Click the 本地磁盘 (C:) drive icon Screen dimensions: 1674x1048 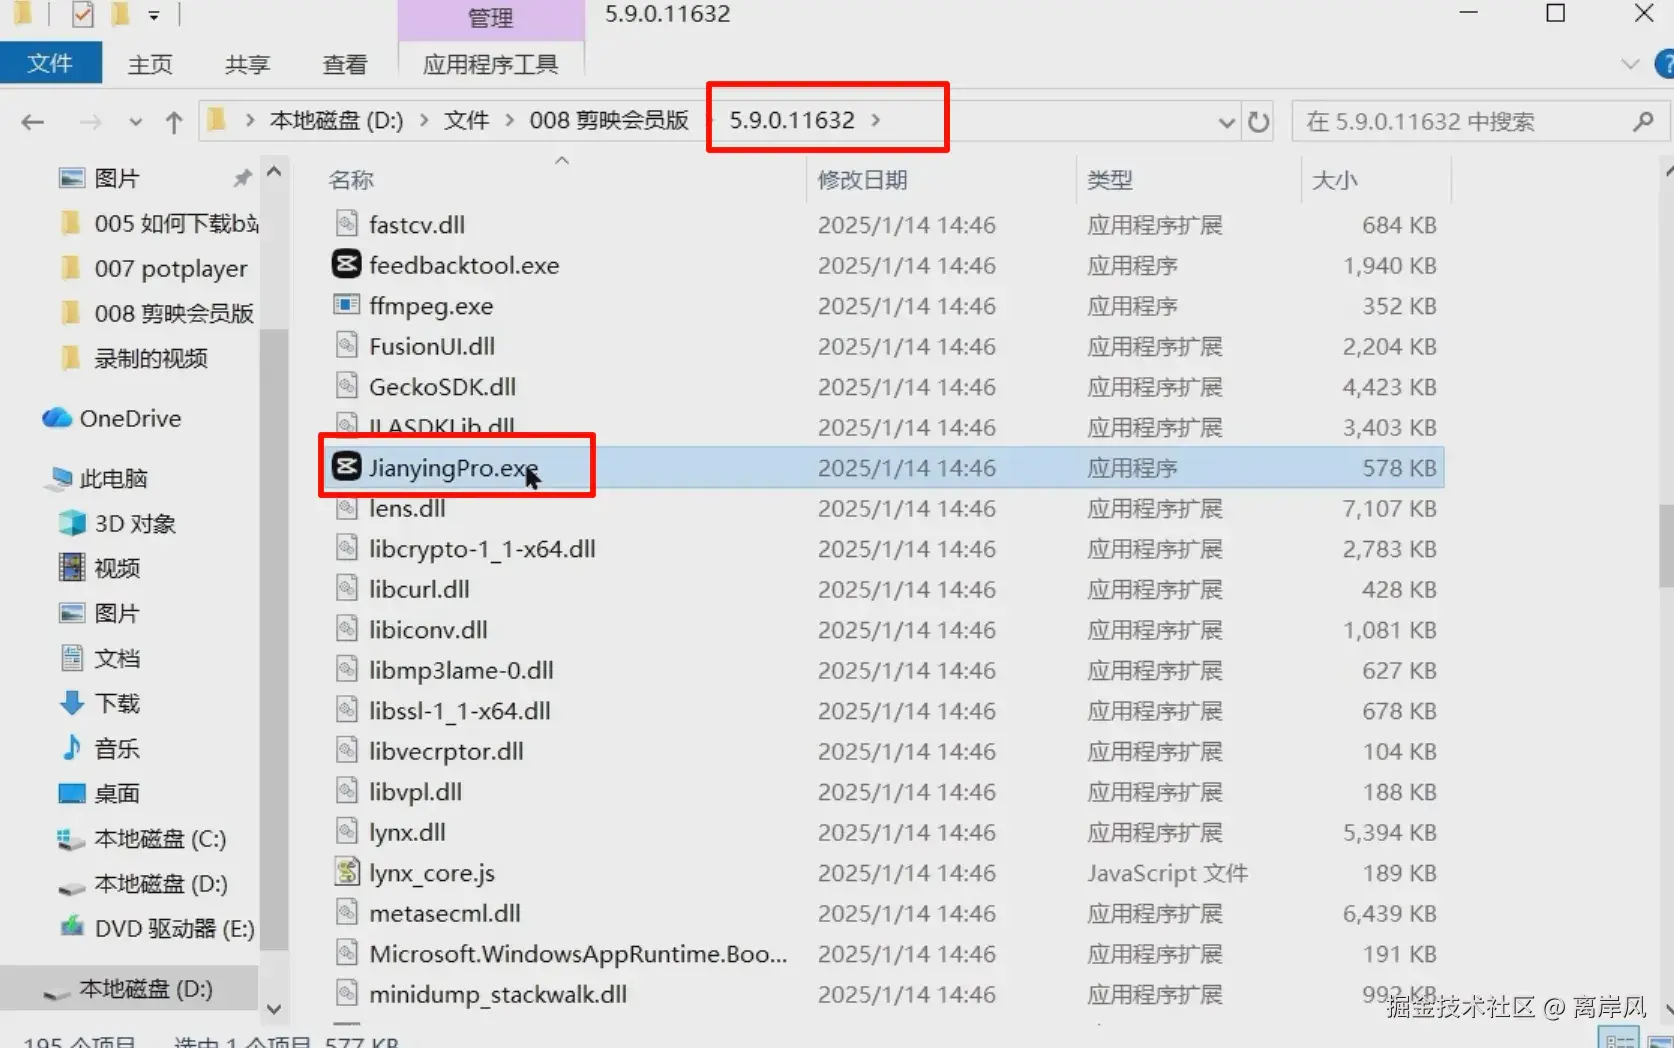point(71,839)
